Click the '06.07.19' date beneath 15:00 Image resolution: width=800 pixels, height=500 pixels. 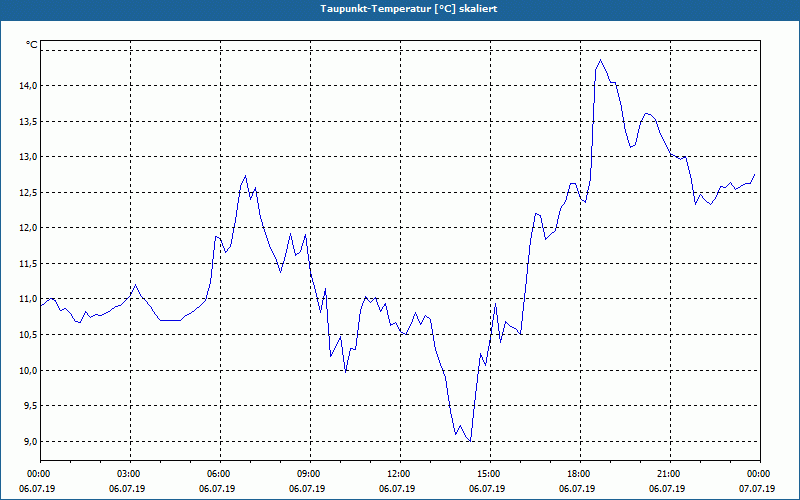pos(487,489)
